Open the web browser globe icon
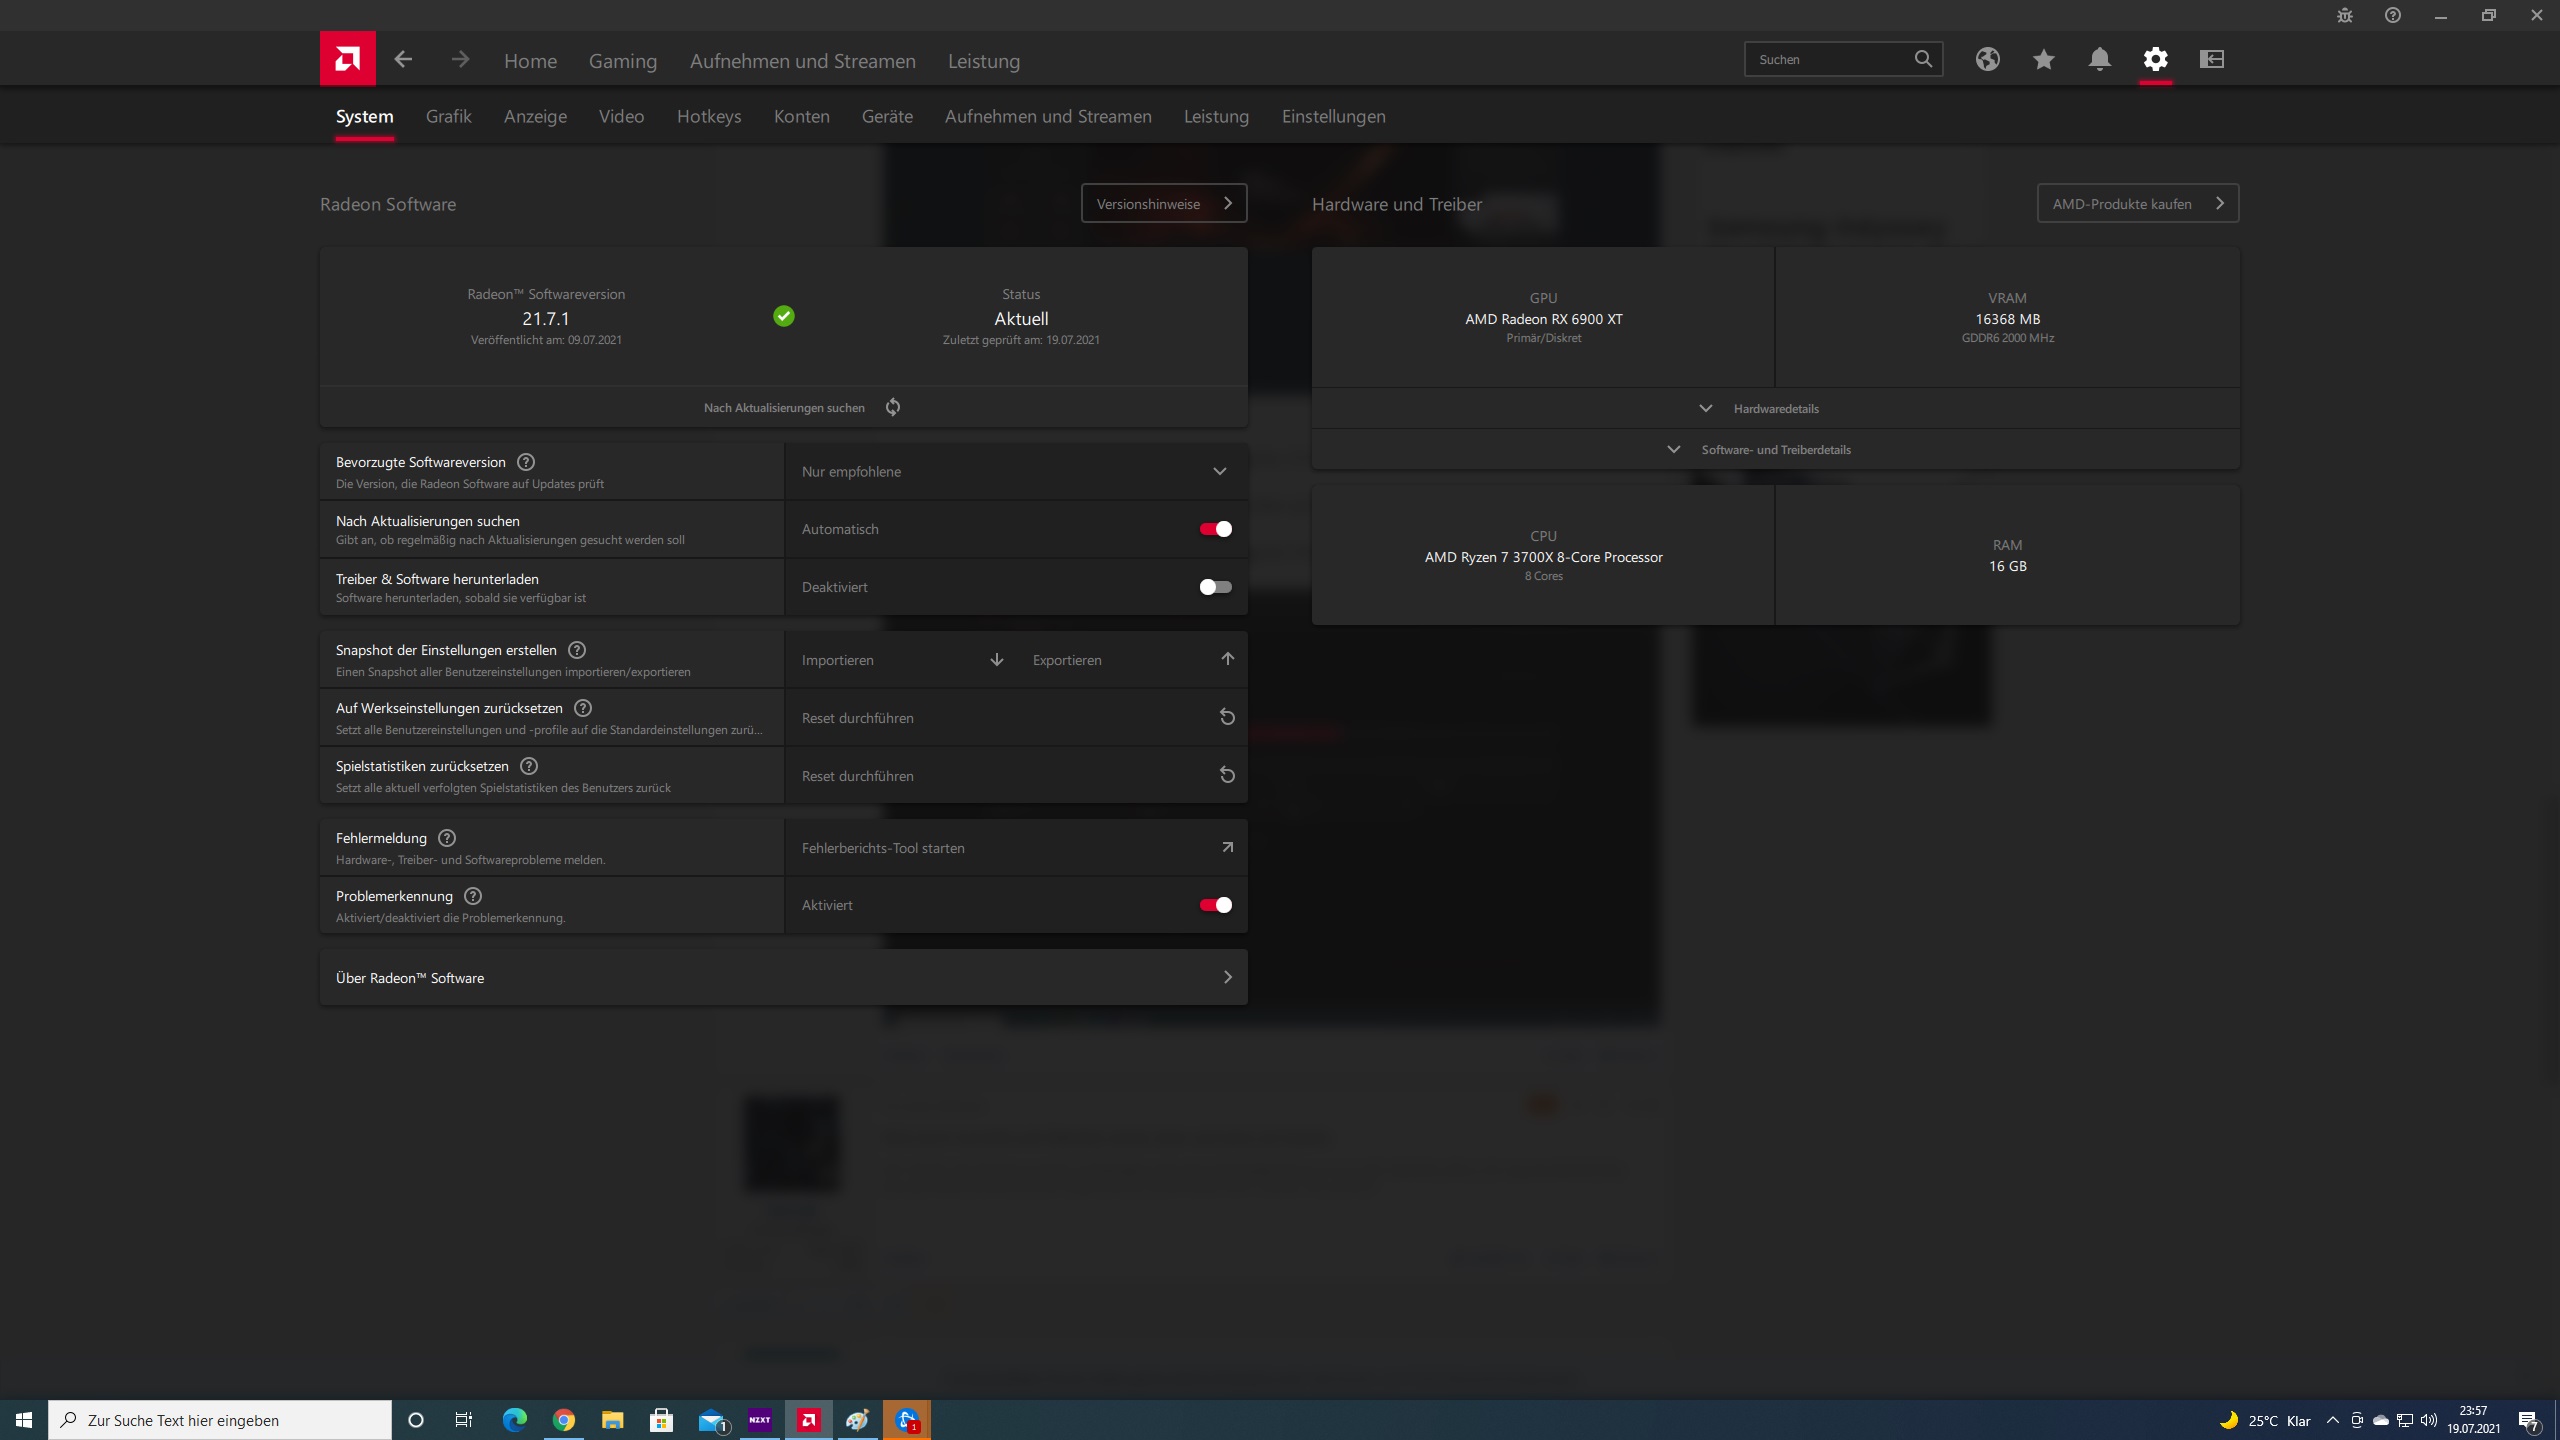Screen dimensions: 2560x1440 pos(1987,59)
